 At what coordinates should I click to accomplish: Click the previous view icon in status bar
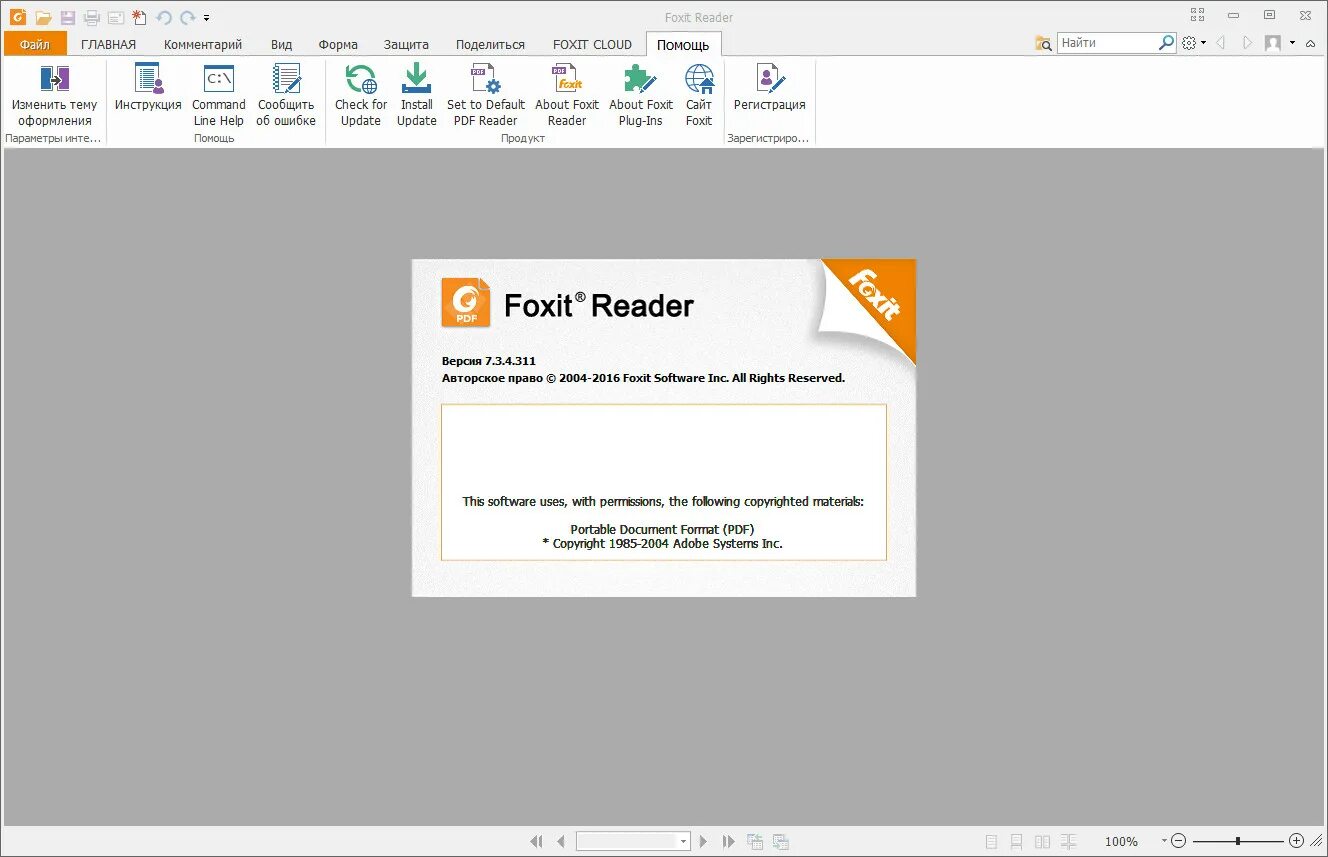pos(755,842)
